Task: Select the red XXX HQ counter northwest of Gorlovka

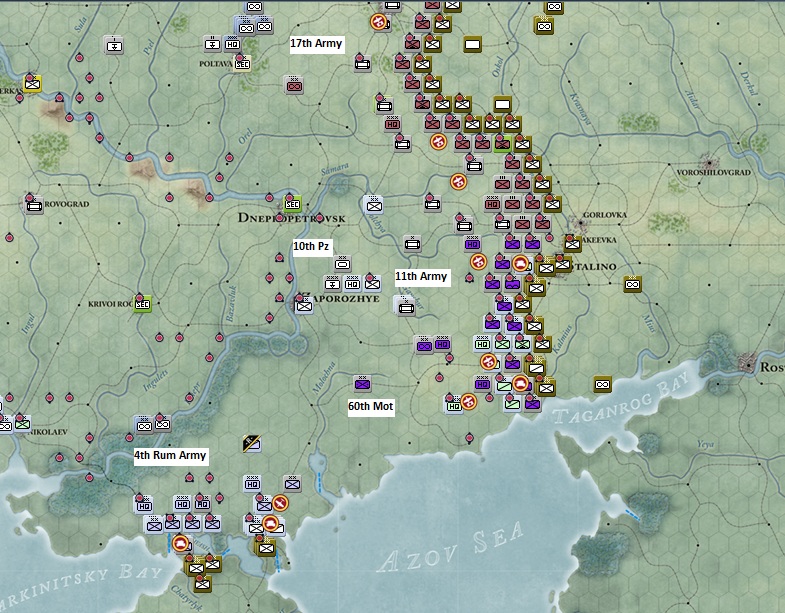Action: click(x=493, y=204)
